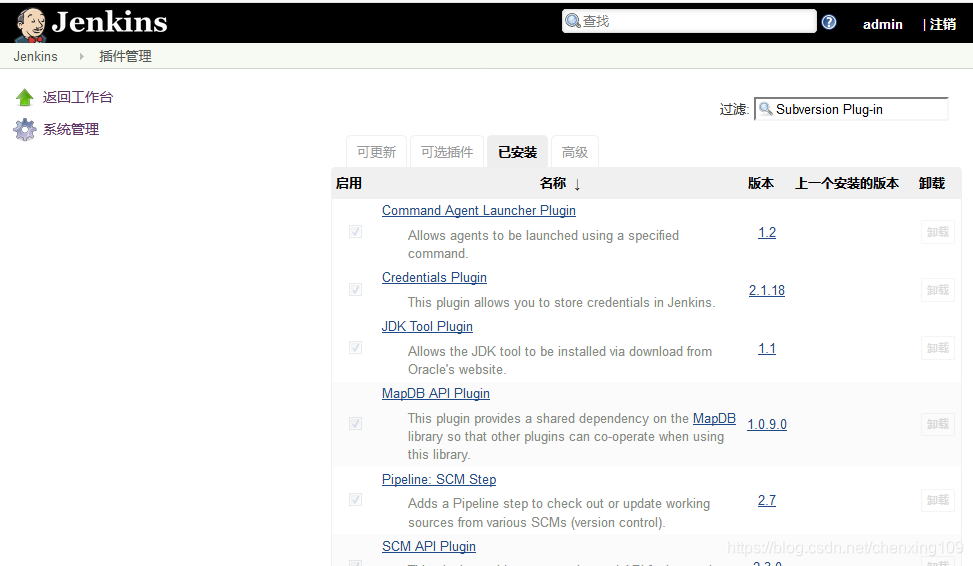This screenshot has height=566, width=973.
Task: Click 返回工作台 sidebar link
Action: [x=78, y=97]
